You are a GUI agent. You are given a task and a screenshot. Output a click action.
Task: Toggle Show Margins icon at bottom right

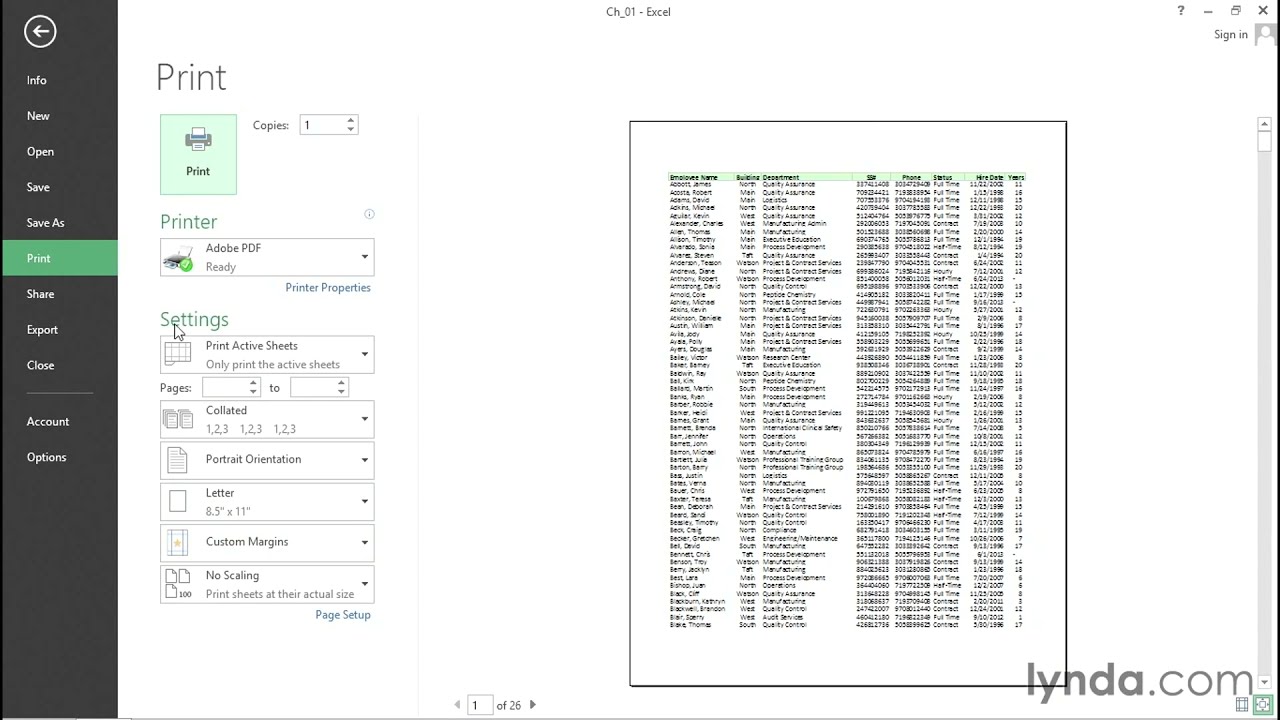[1242, 704]
